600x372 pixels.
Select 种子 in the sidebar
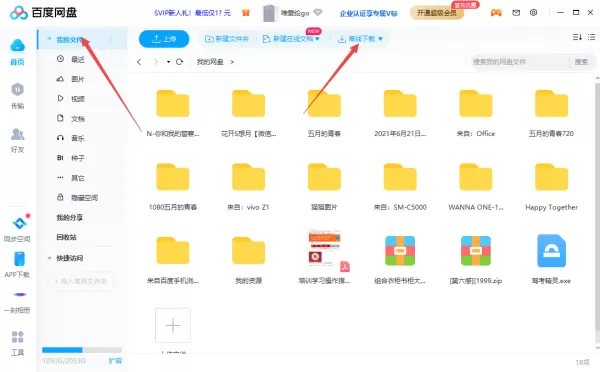point(78,158)
